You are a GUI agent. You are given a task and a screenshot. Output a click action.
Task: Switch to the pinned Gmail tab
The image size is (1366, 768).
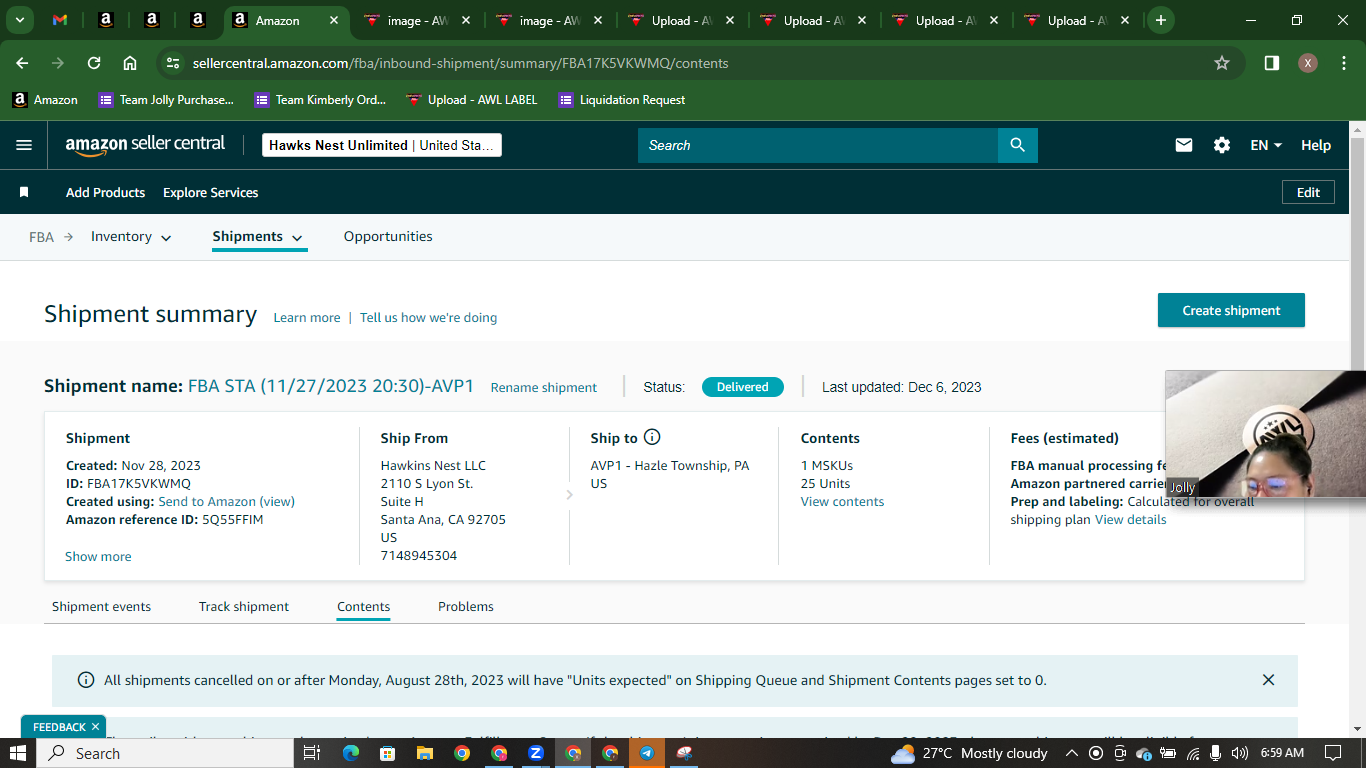click(x=60, y=20)
